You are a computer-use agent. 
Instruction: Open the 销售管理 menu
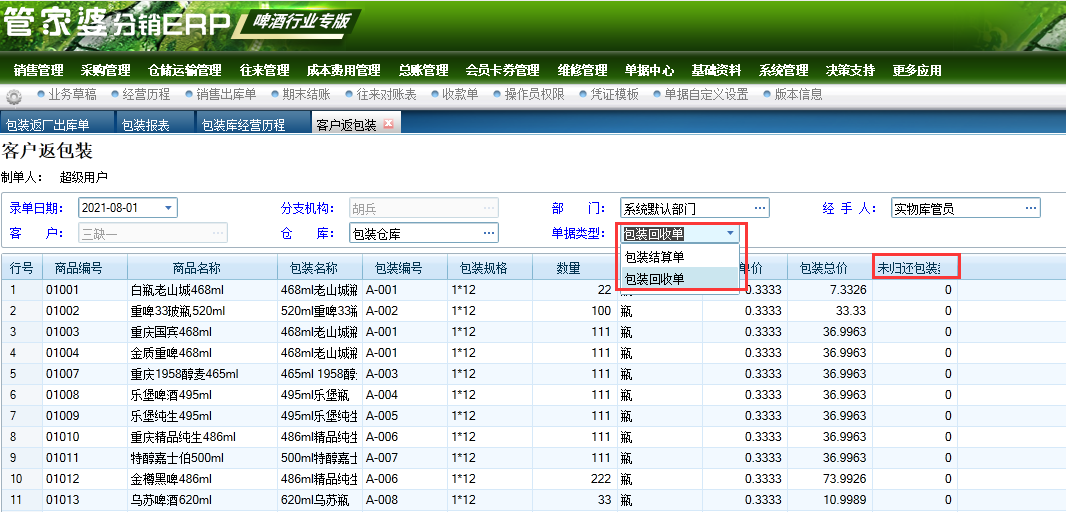(38, 71)
